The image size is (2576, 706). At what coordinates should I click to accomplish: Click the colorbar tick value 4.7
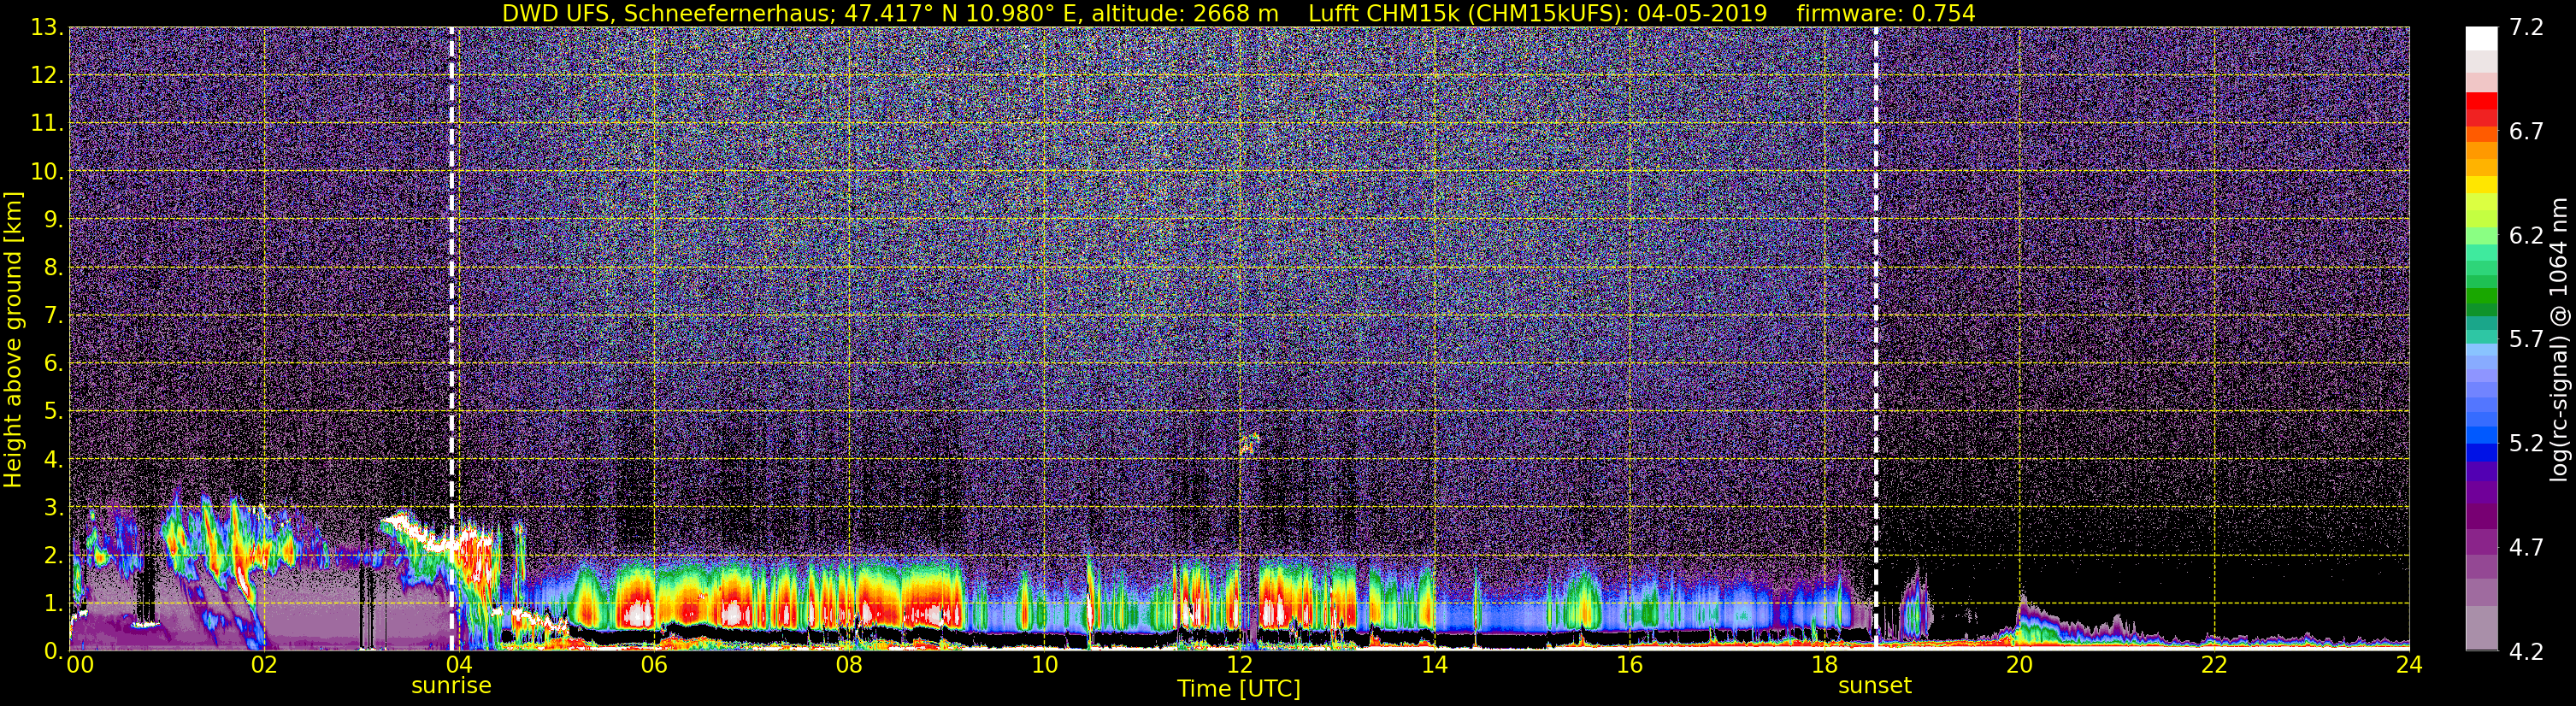pos(2526,548)
